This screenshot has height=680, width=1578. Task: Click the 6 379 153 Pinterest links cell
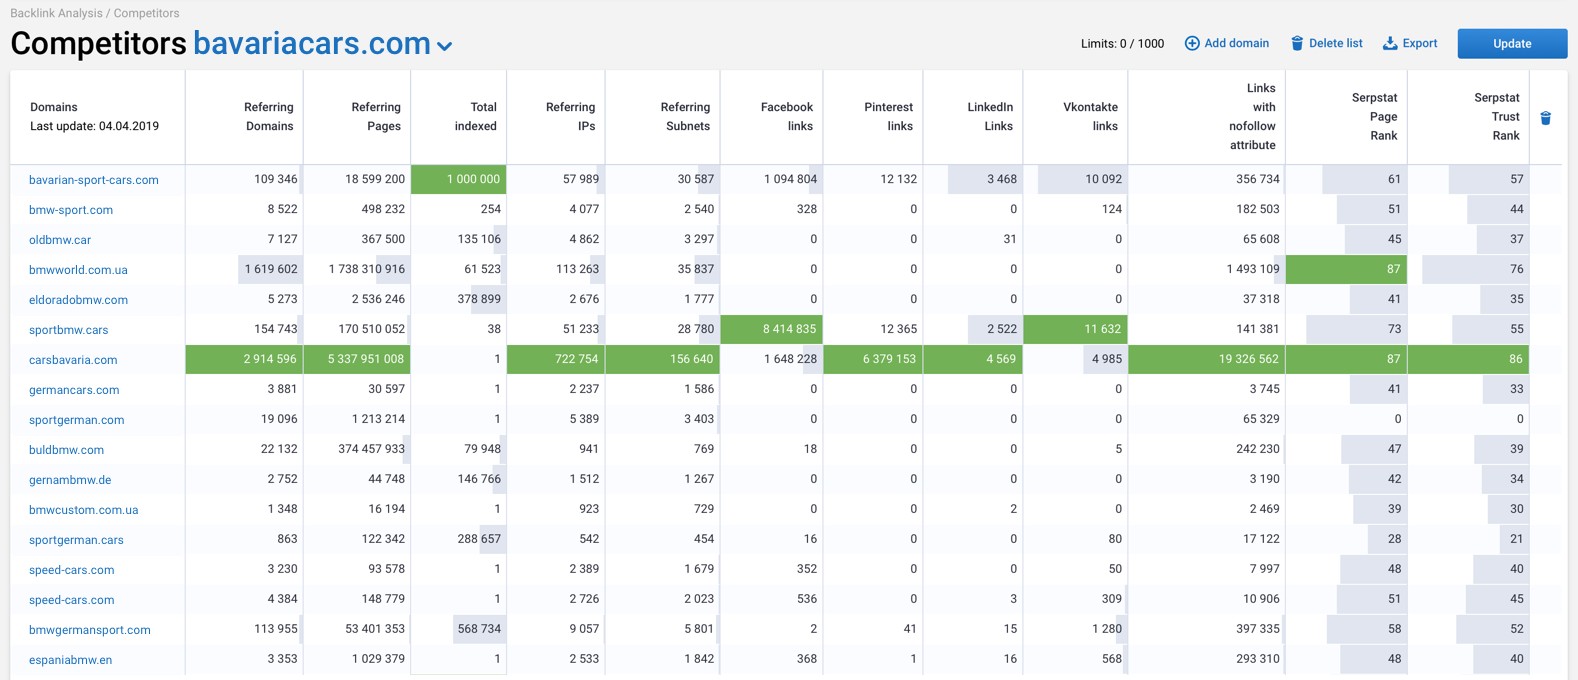873,359
